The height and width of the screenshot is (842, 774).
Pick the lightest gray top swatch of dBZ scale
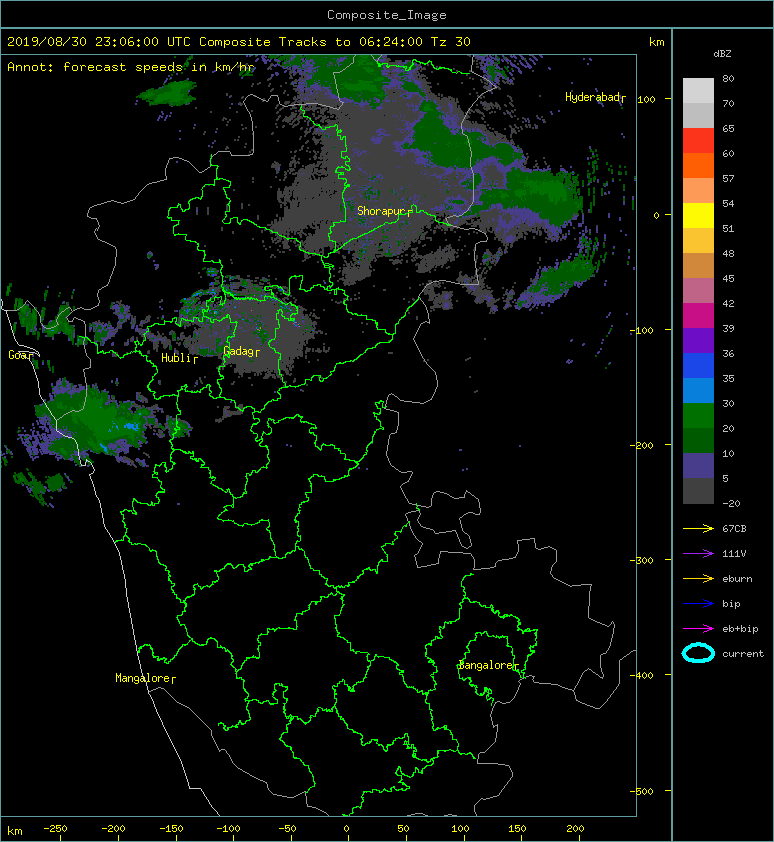(x=698, y=91)
